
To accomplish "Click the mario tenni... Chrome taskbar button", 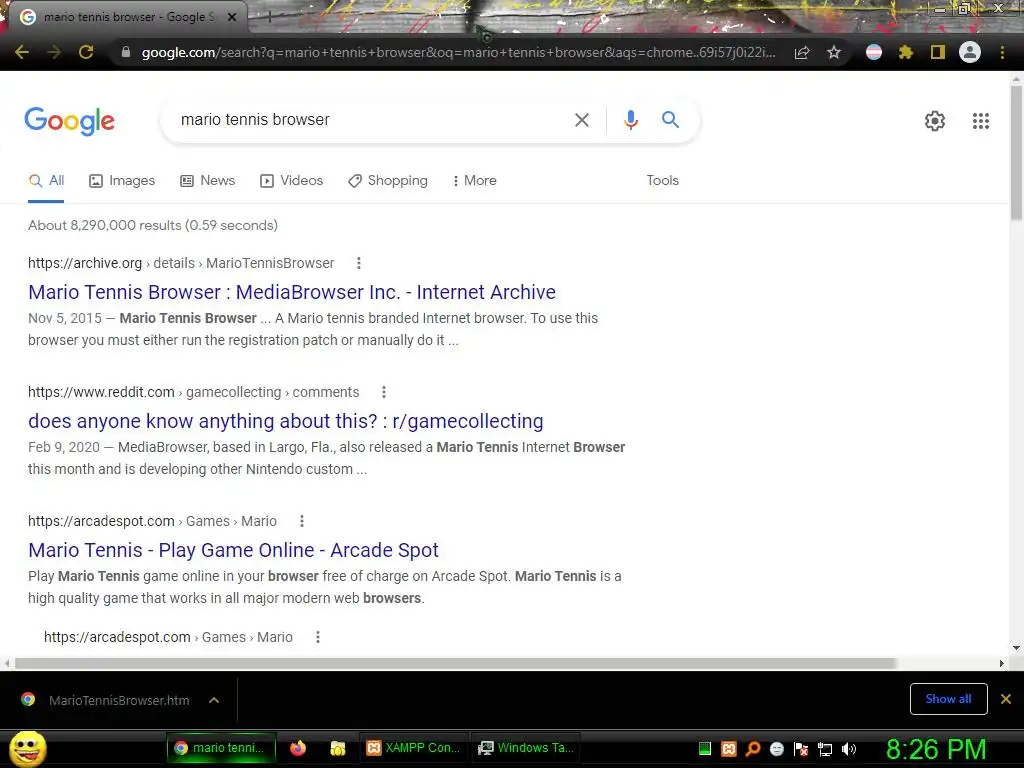I will [221, 748].
